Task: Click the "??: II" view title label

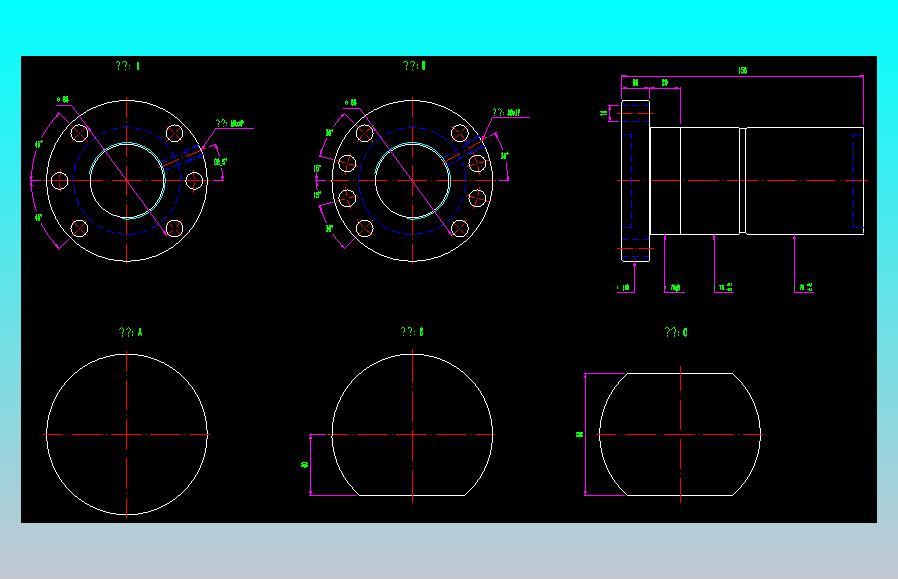Action: coord(414,66)
